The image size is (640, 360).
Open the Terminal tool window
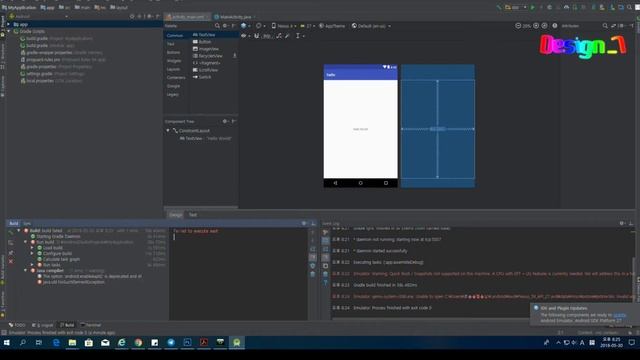[91, 325]
